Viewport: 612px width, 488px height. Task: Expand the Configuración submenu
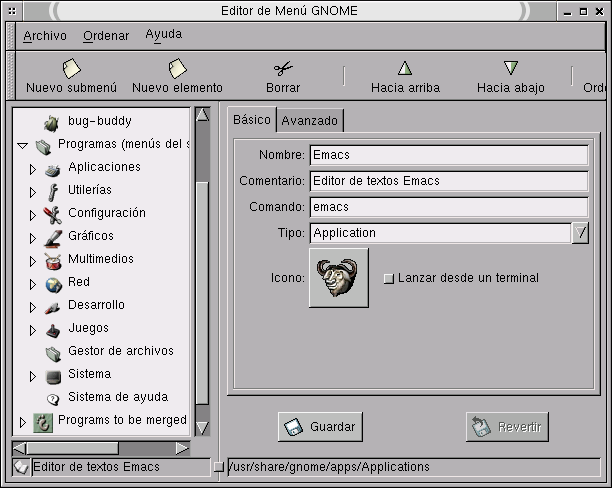pos(33,216)
